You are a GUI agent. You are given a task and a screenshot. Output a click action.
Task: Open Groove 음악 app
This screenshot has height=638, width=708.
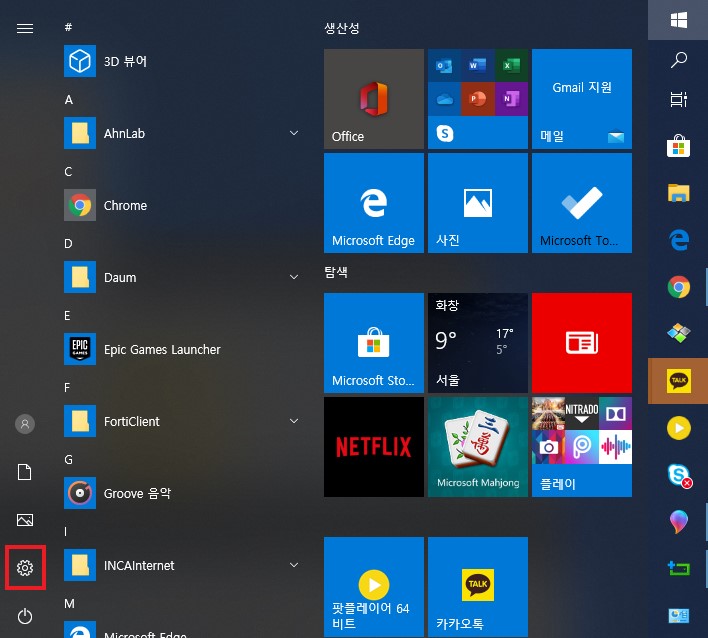pyautogui.click(x=181, y=493)
